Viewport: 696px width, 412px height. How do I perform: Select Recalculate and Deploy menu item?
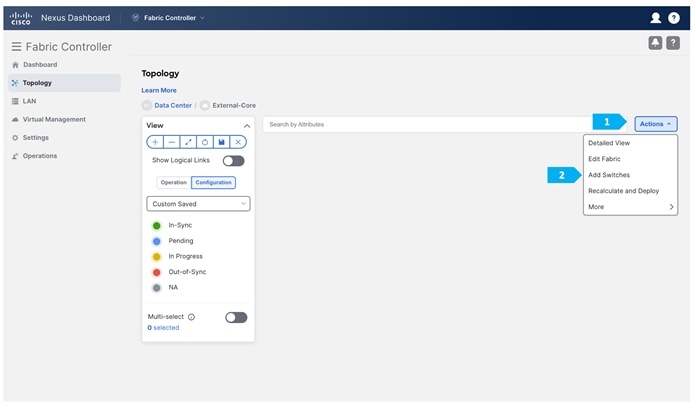point(624,191)
